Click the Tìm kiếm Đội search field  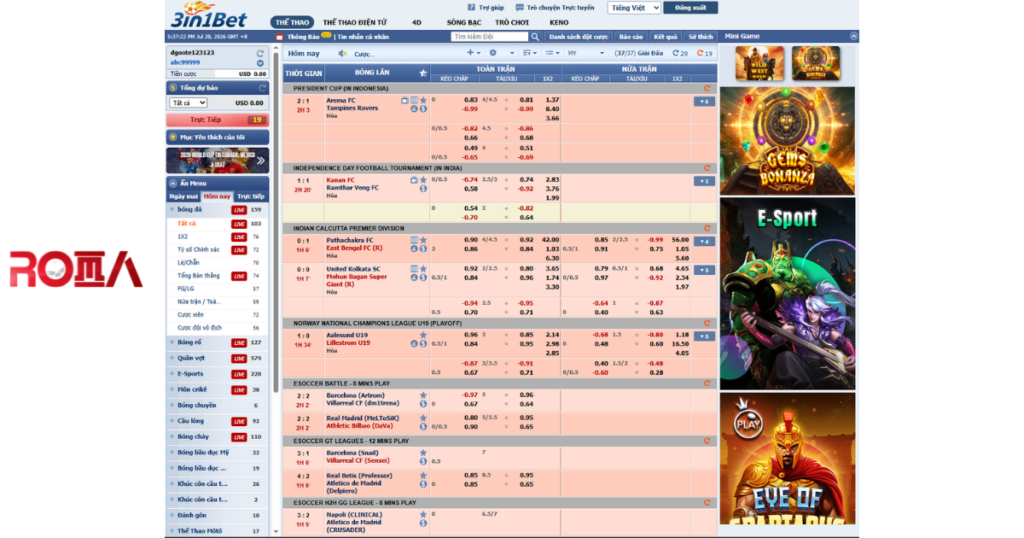(489, 37)
